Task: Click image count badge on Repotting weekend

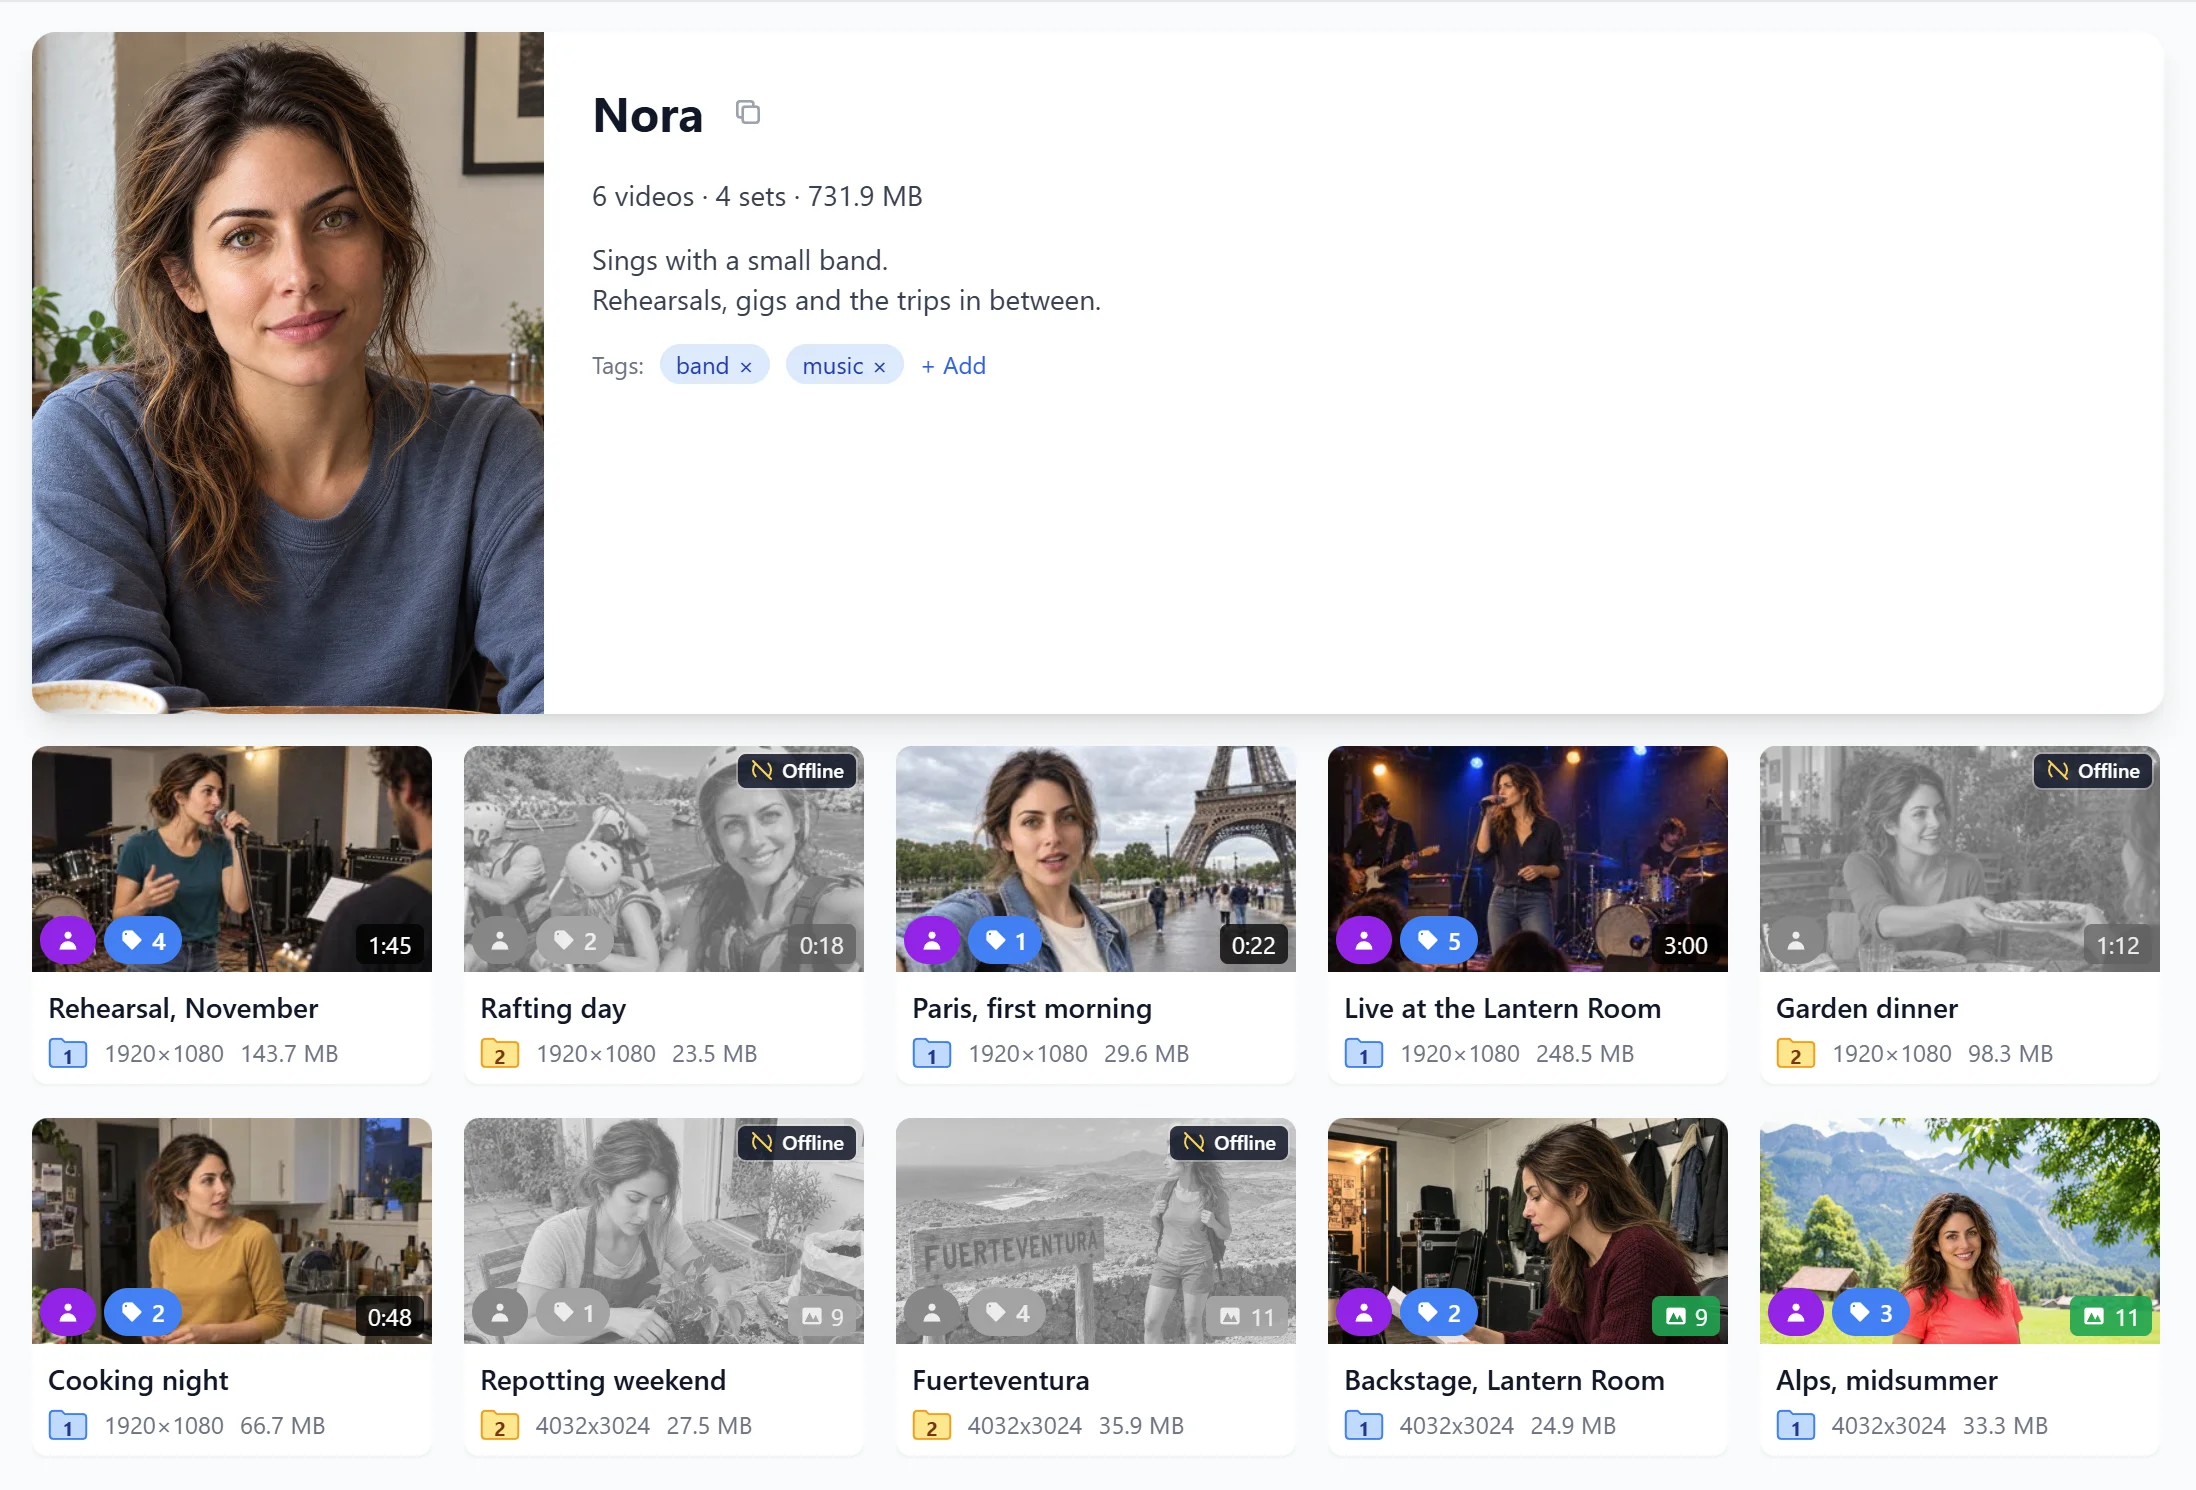Action: (823, 1317)
